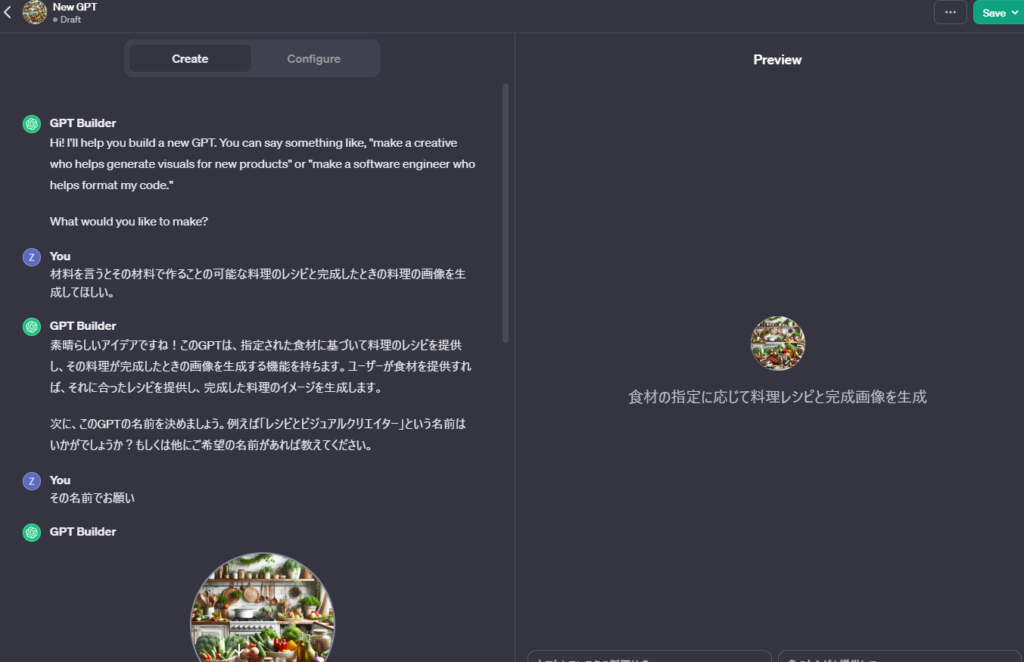Click GPT Builder icon beside the greeting message
Image resolution: width=1024 pixels, height=662 pixels.
(32, 124)
